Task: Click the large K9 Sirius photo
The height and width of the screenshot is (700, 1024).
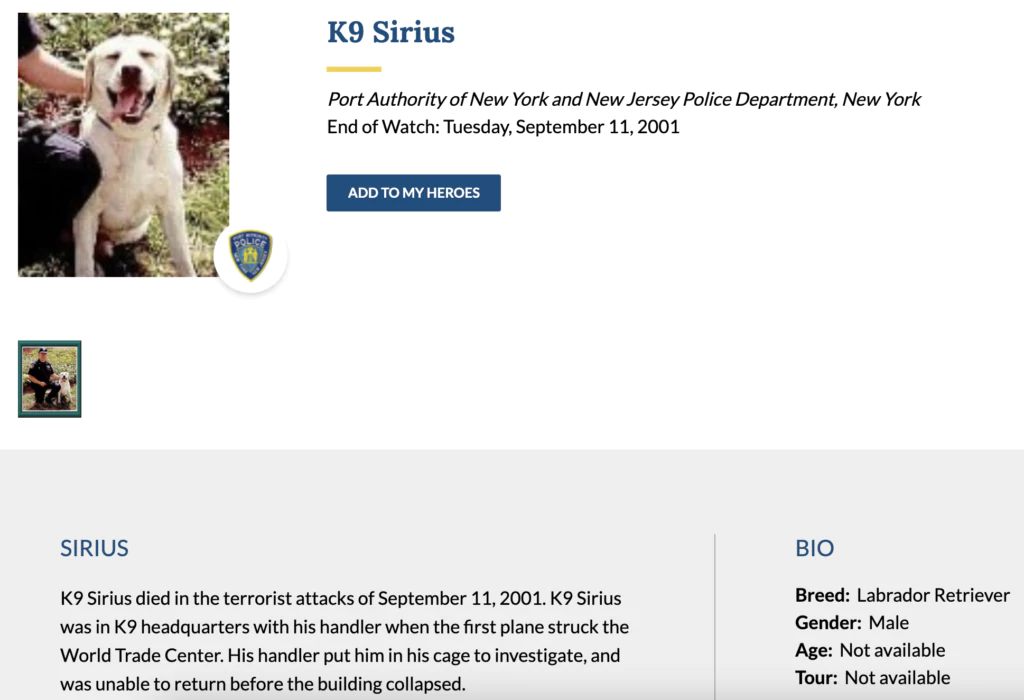Action: 123,144
